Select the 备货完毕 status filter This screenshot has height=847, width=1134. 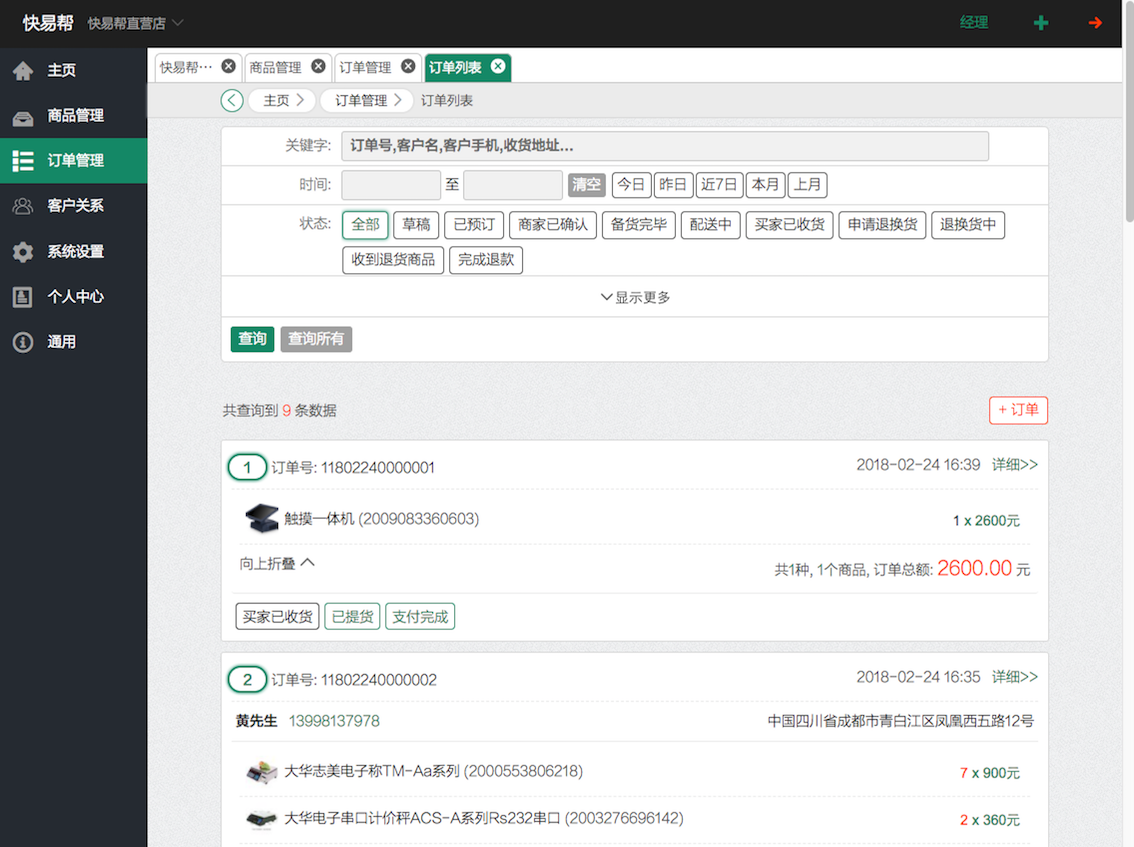[x=639, y=225]
